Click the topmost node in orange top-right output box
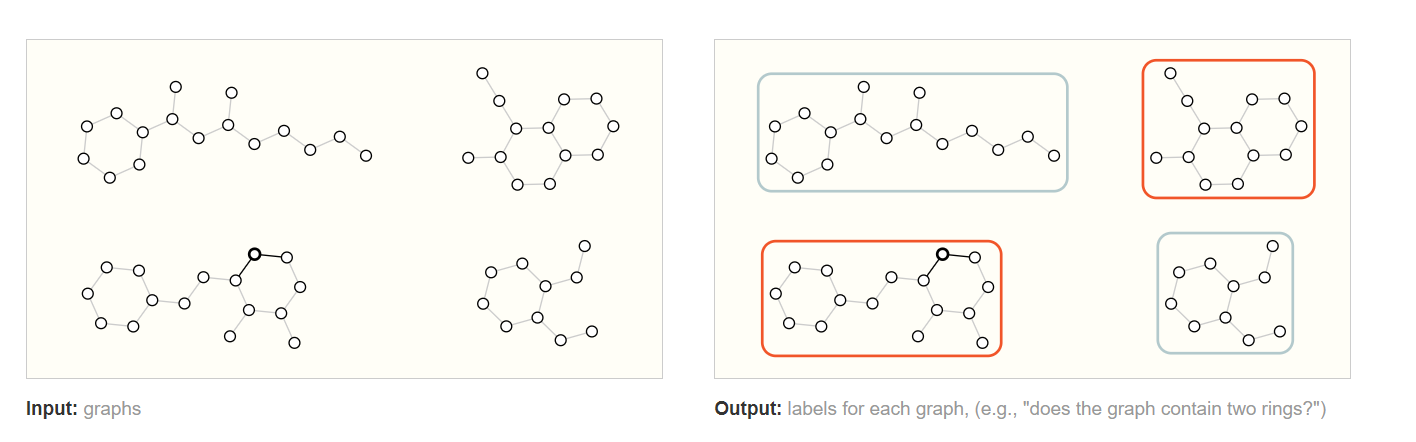The height and width of the screenshot is (442, 1416). pos(1170,73)
